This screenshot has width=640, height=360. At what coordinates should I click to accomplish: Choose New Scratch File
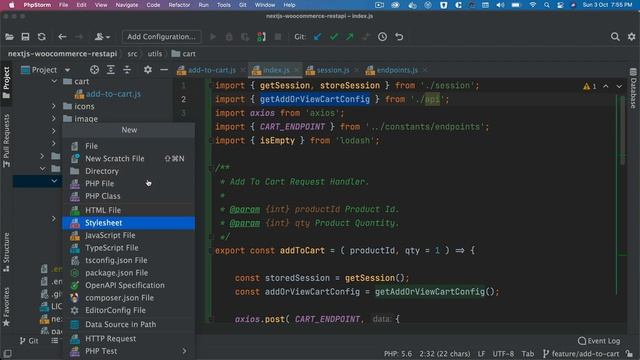pos(129,158)
